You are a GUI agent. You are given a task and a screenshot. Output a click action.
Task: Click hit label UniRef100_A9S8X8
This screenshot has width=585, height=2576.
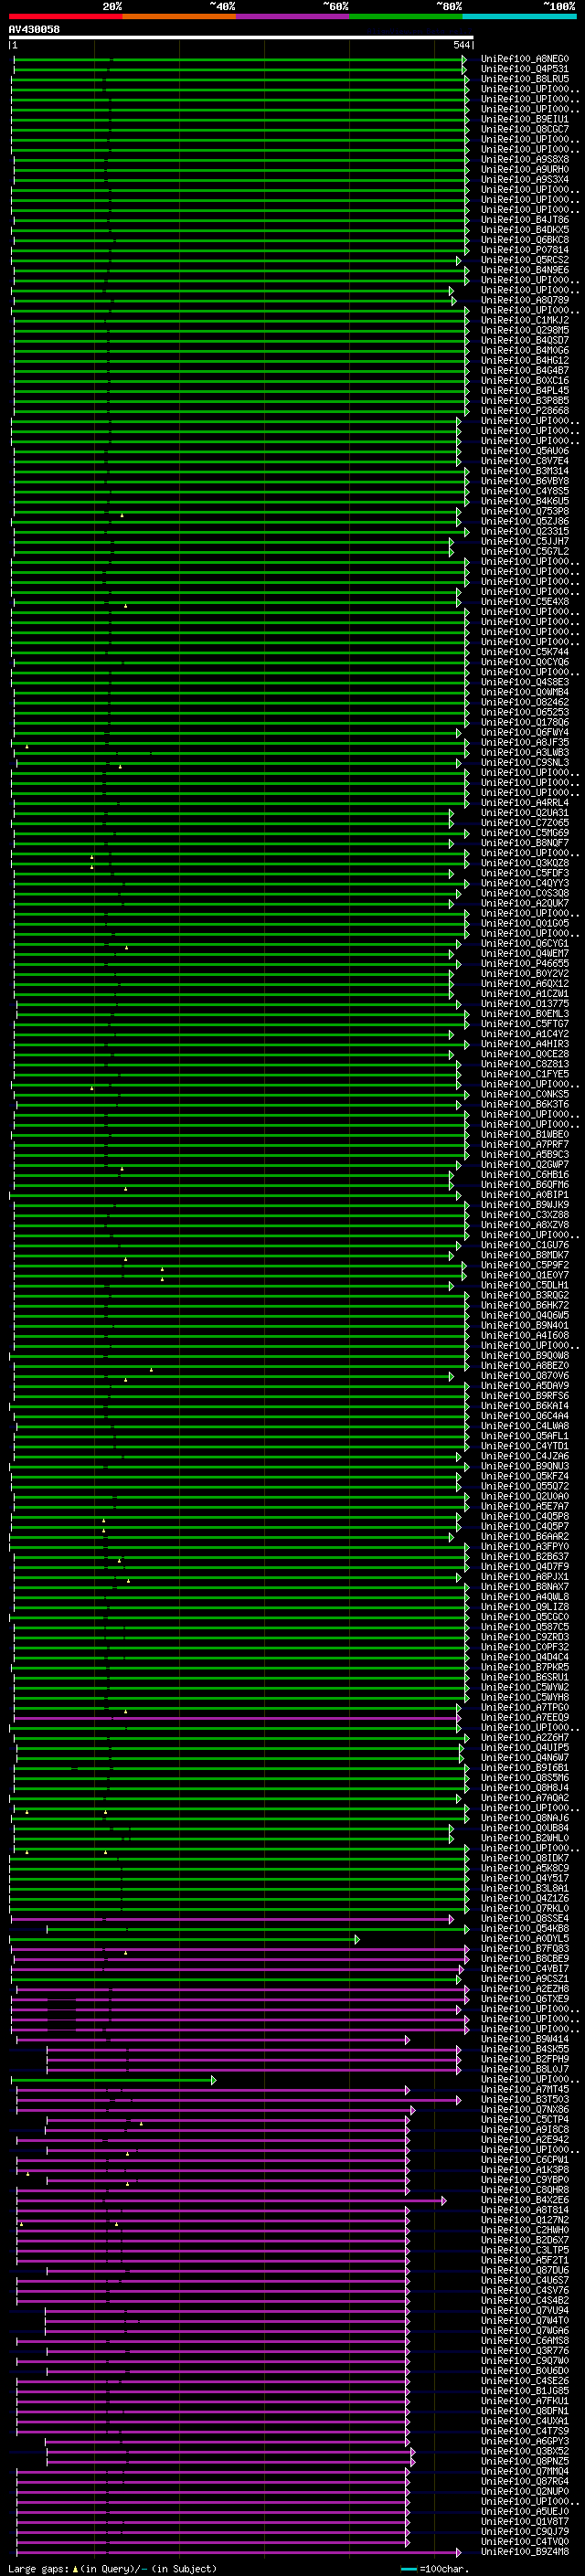pos(525,159)
